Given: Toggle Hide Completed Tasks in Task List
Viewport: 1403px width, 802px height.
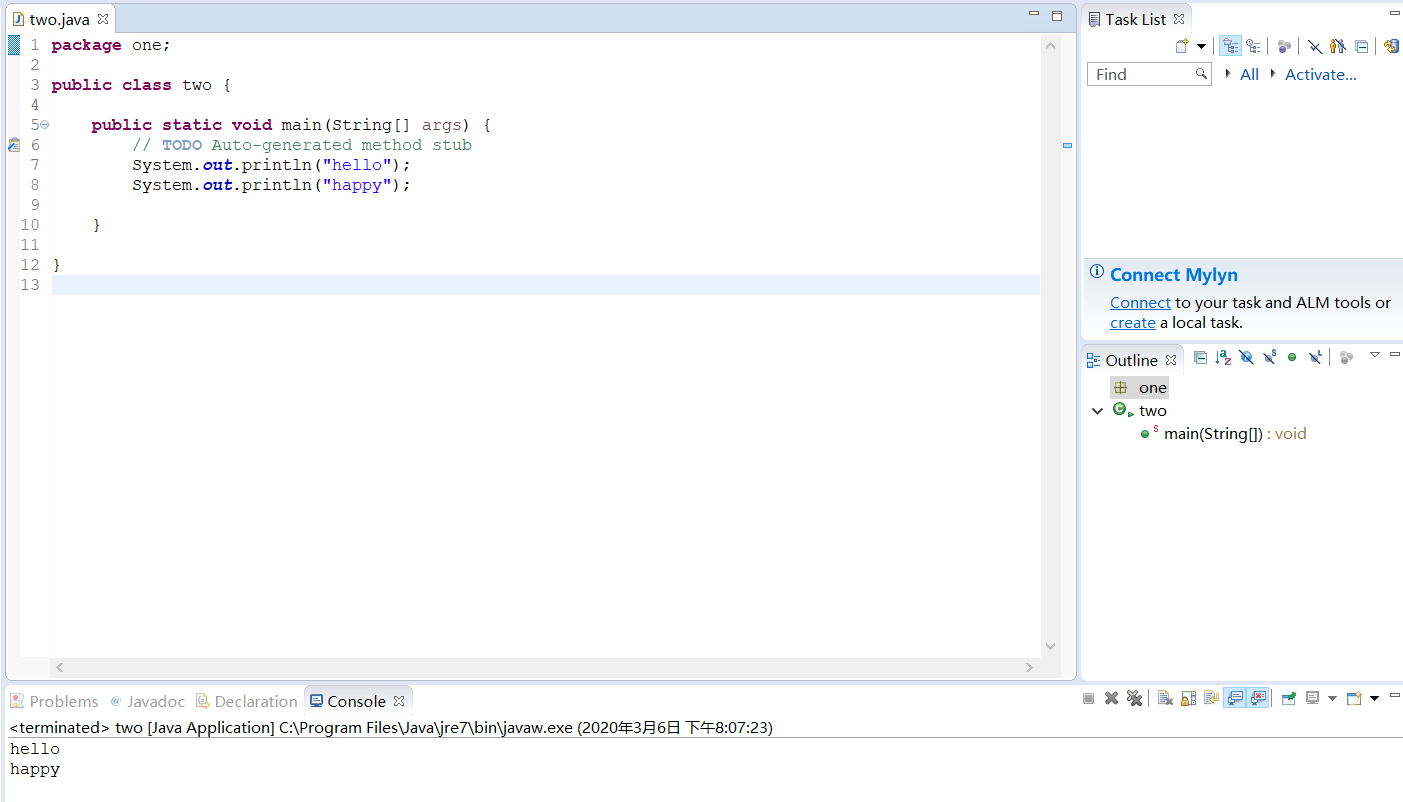Looking at the screenshot, I should coord(1315,46).
